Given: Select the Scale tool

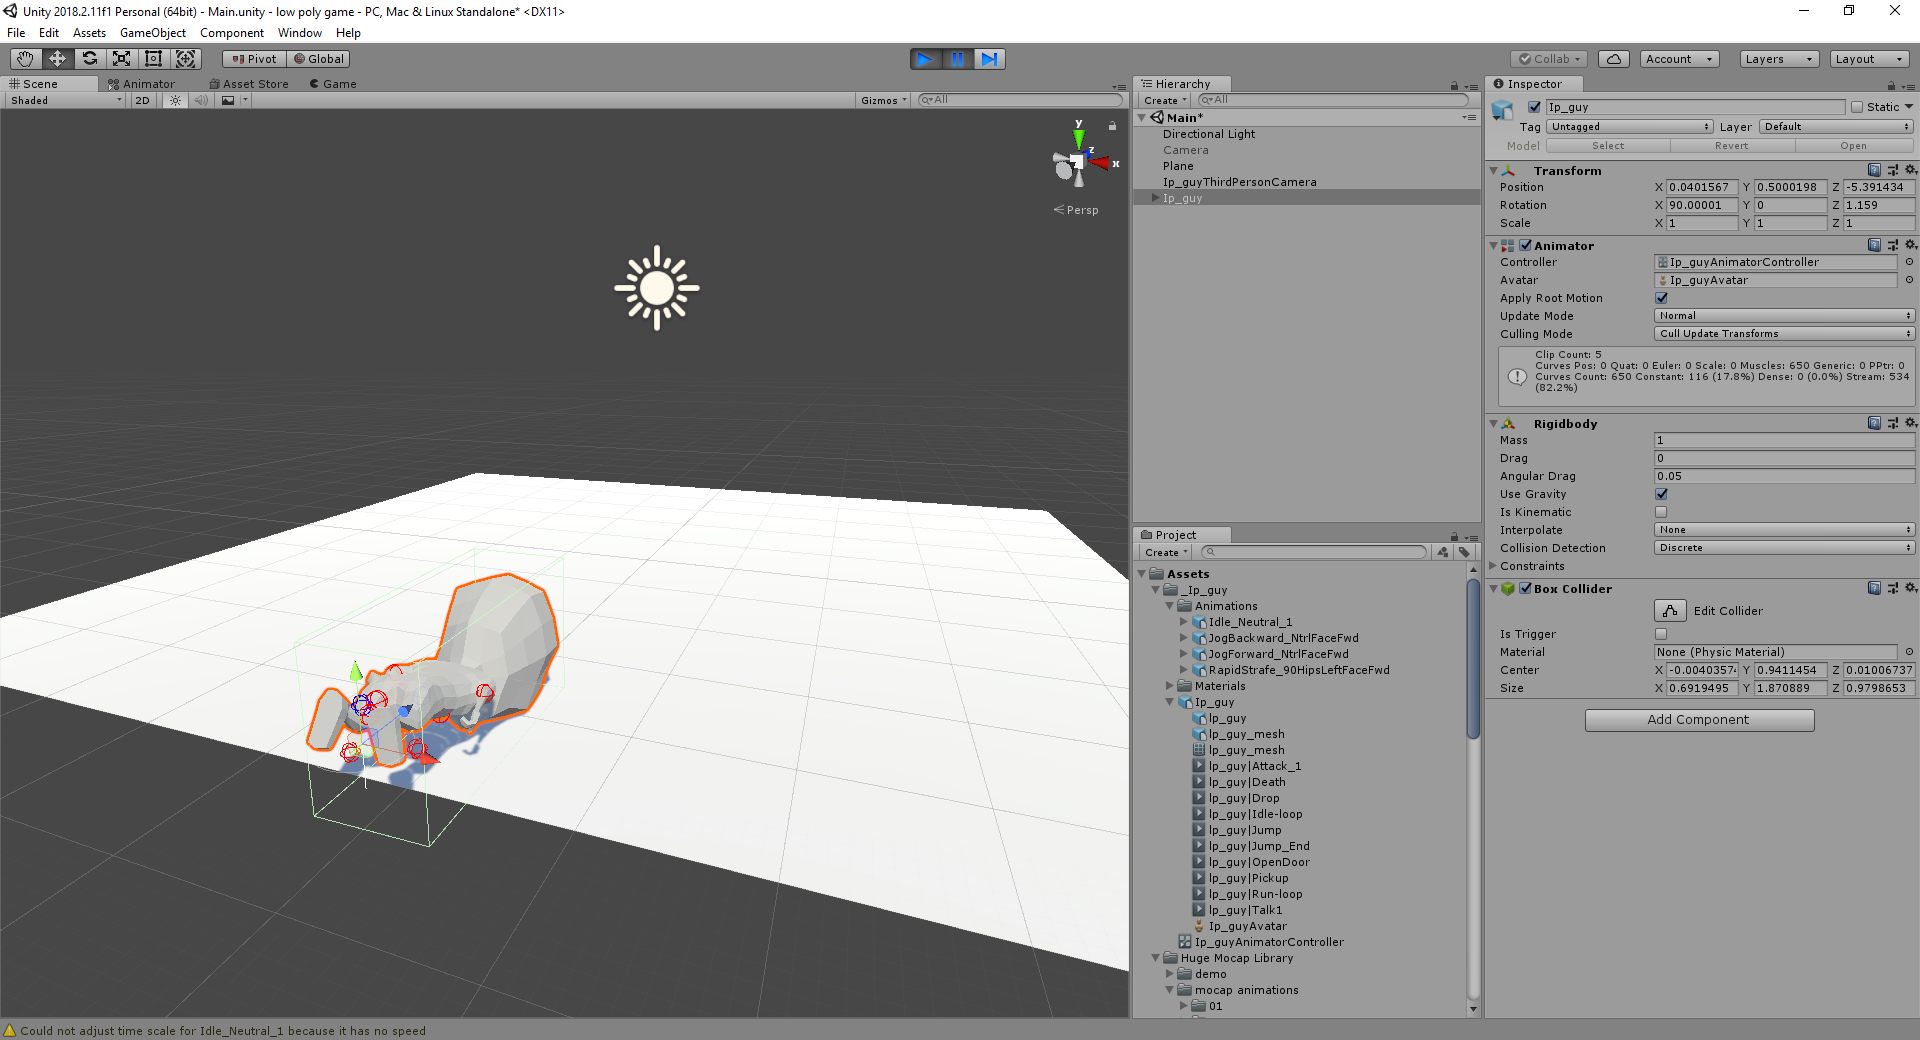Looking at the screenshot, I should (x=121, y=59).
